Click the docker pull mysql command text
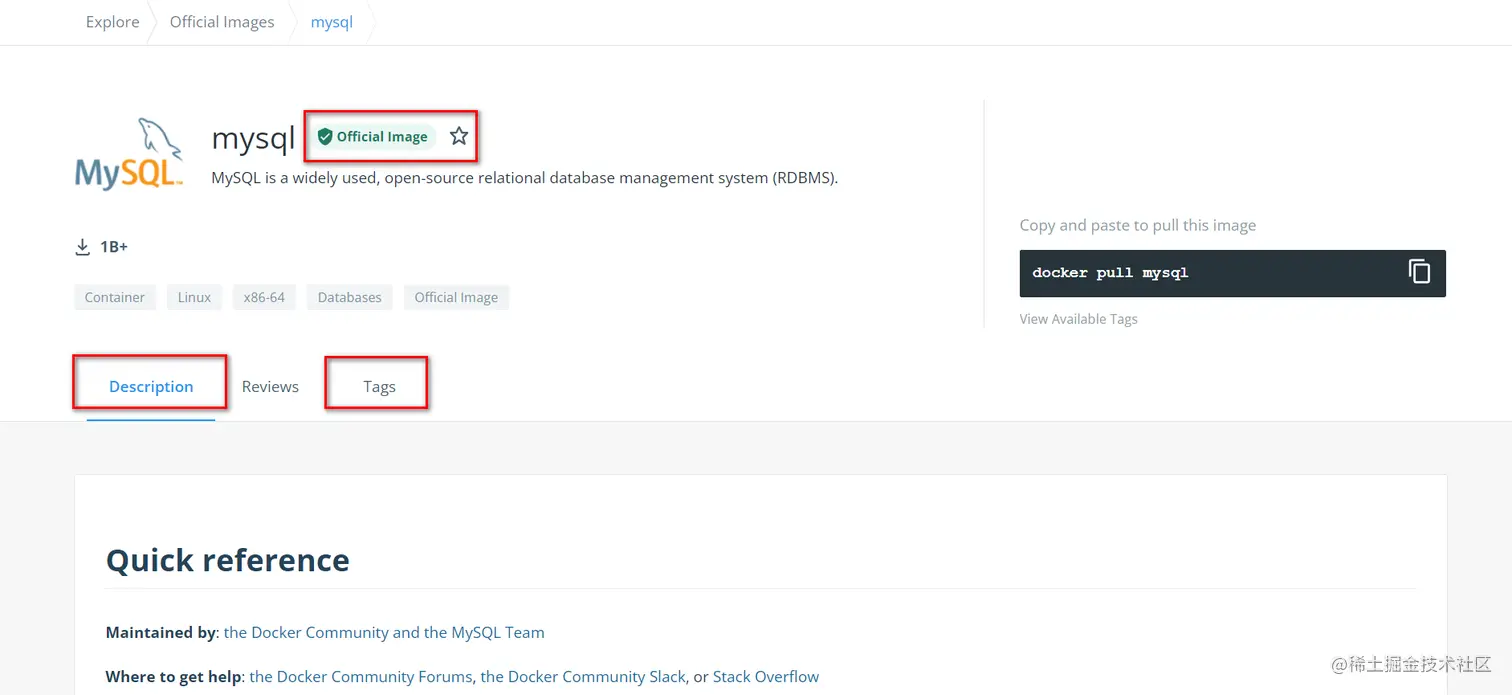 pos(1110,272)
